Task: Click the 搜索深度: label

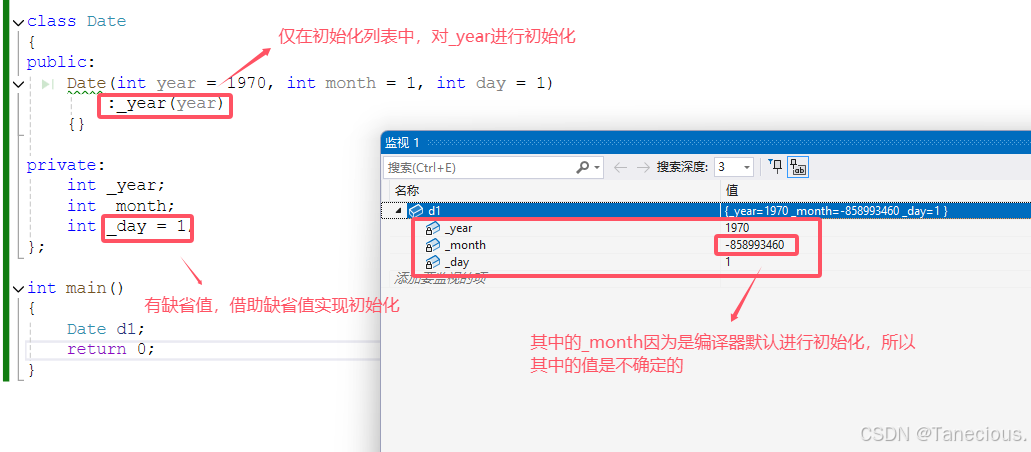Action: coord(682,167)
